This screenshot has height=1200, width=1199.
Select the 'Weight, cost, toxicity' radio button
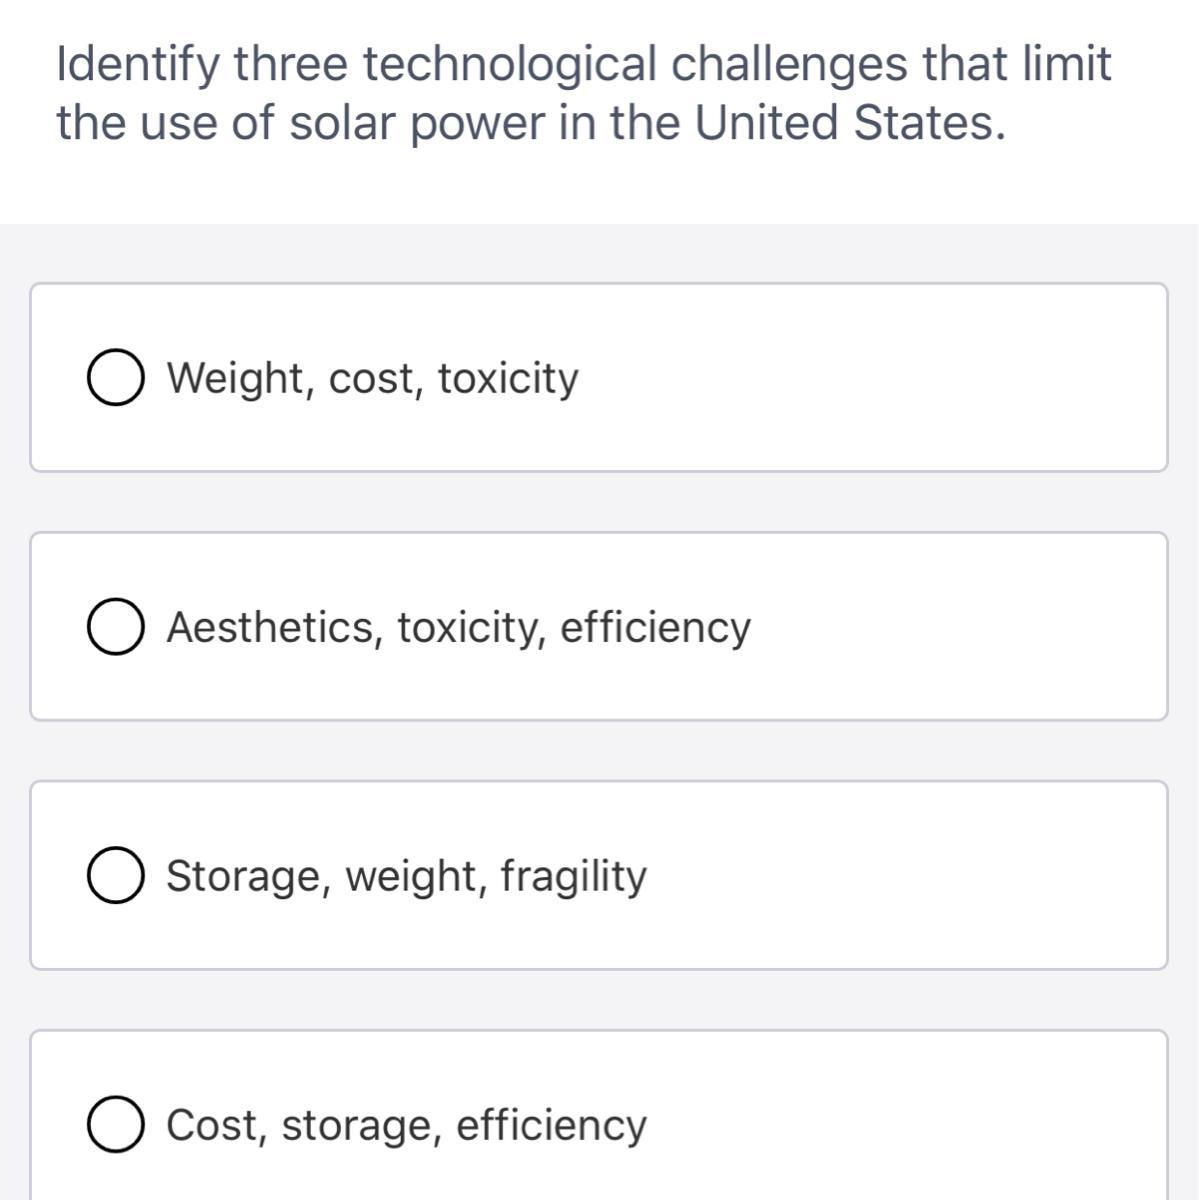click(114, 379)
